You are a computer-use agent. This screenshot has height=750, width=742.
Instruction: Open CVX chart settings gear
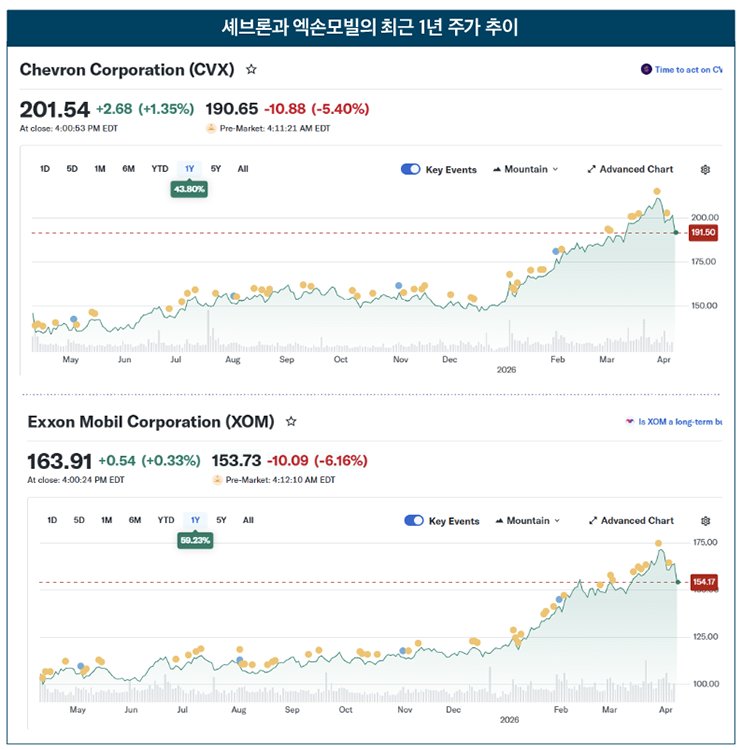(705, 170)
